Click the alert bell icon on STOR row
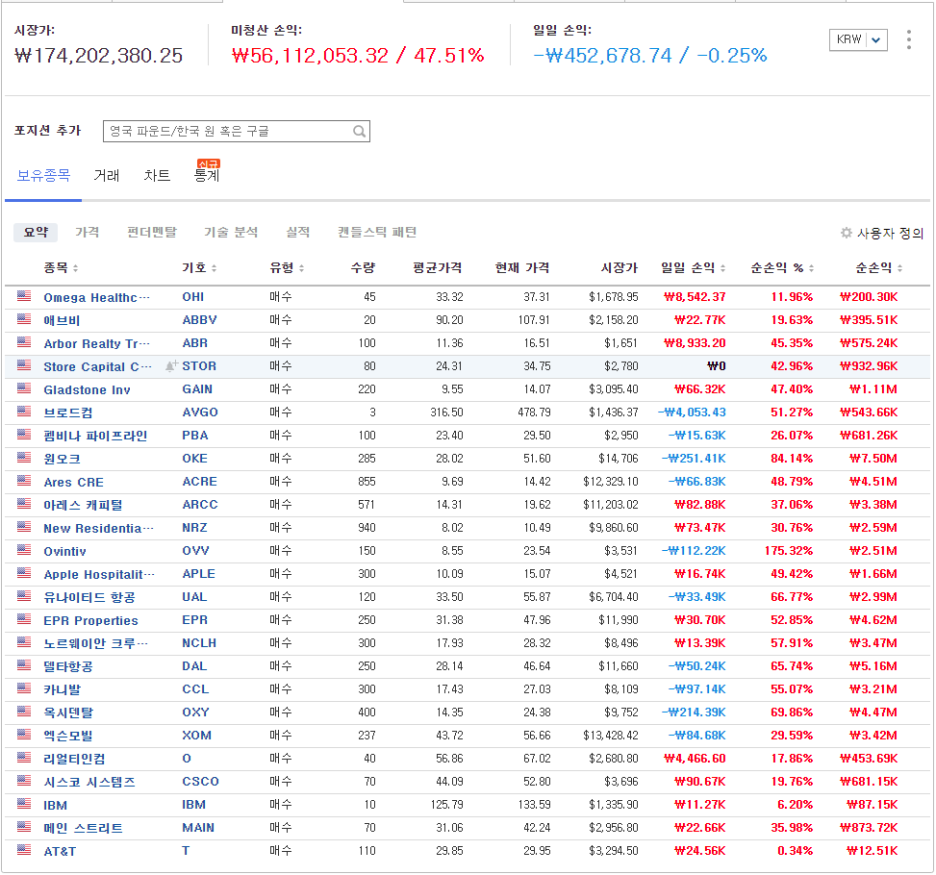This screenshot has height=875, width=936. [171, 366]
